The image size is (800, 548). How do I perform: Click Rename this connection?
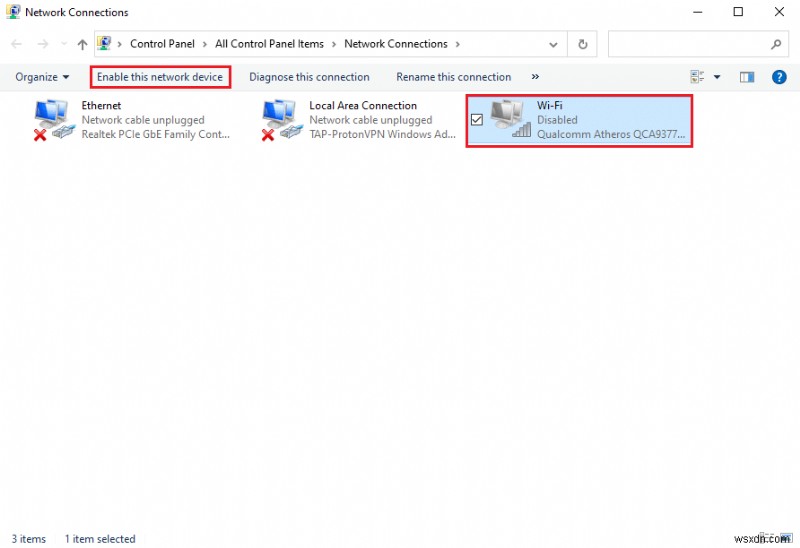(x=454, y=77)
